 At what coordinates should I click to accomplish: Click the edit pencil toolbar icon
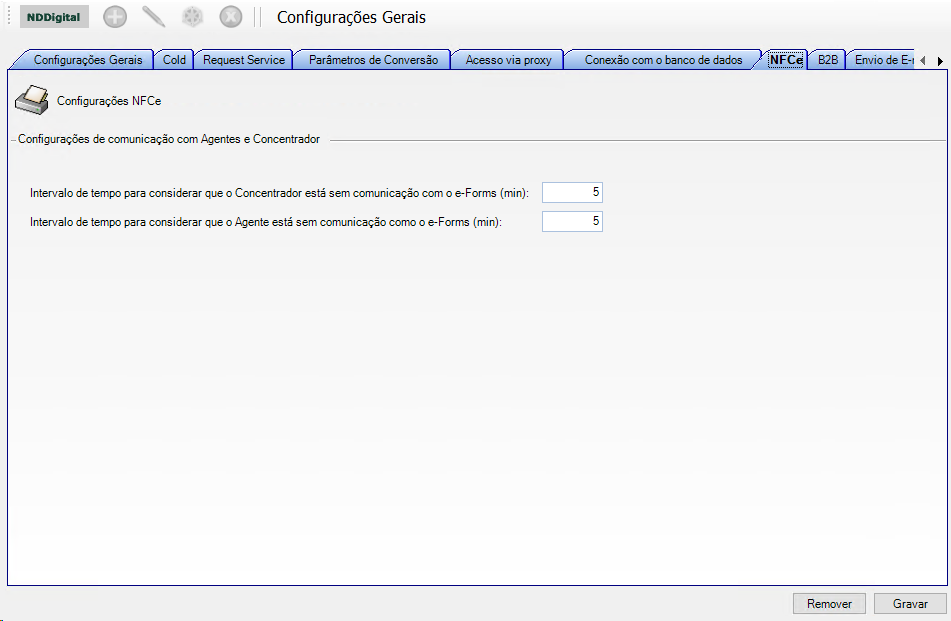(x=154, y=17)
